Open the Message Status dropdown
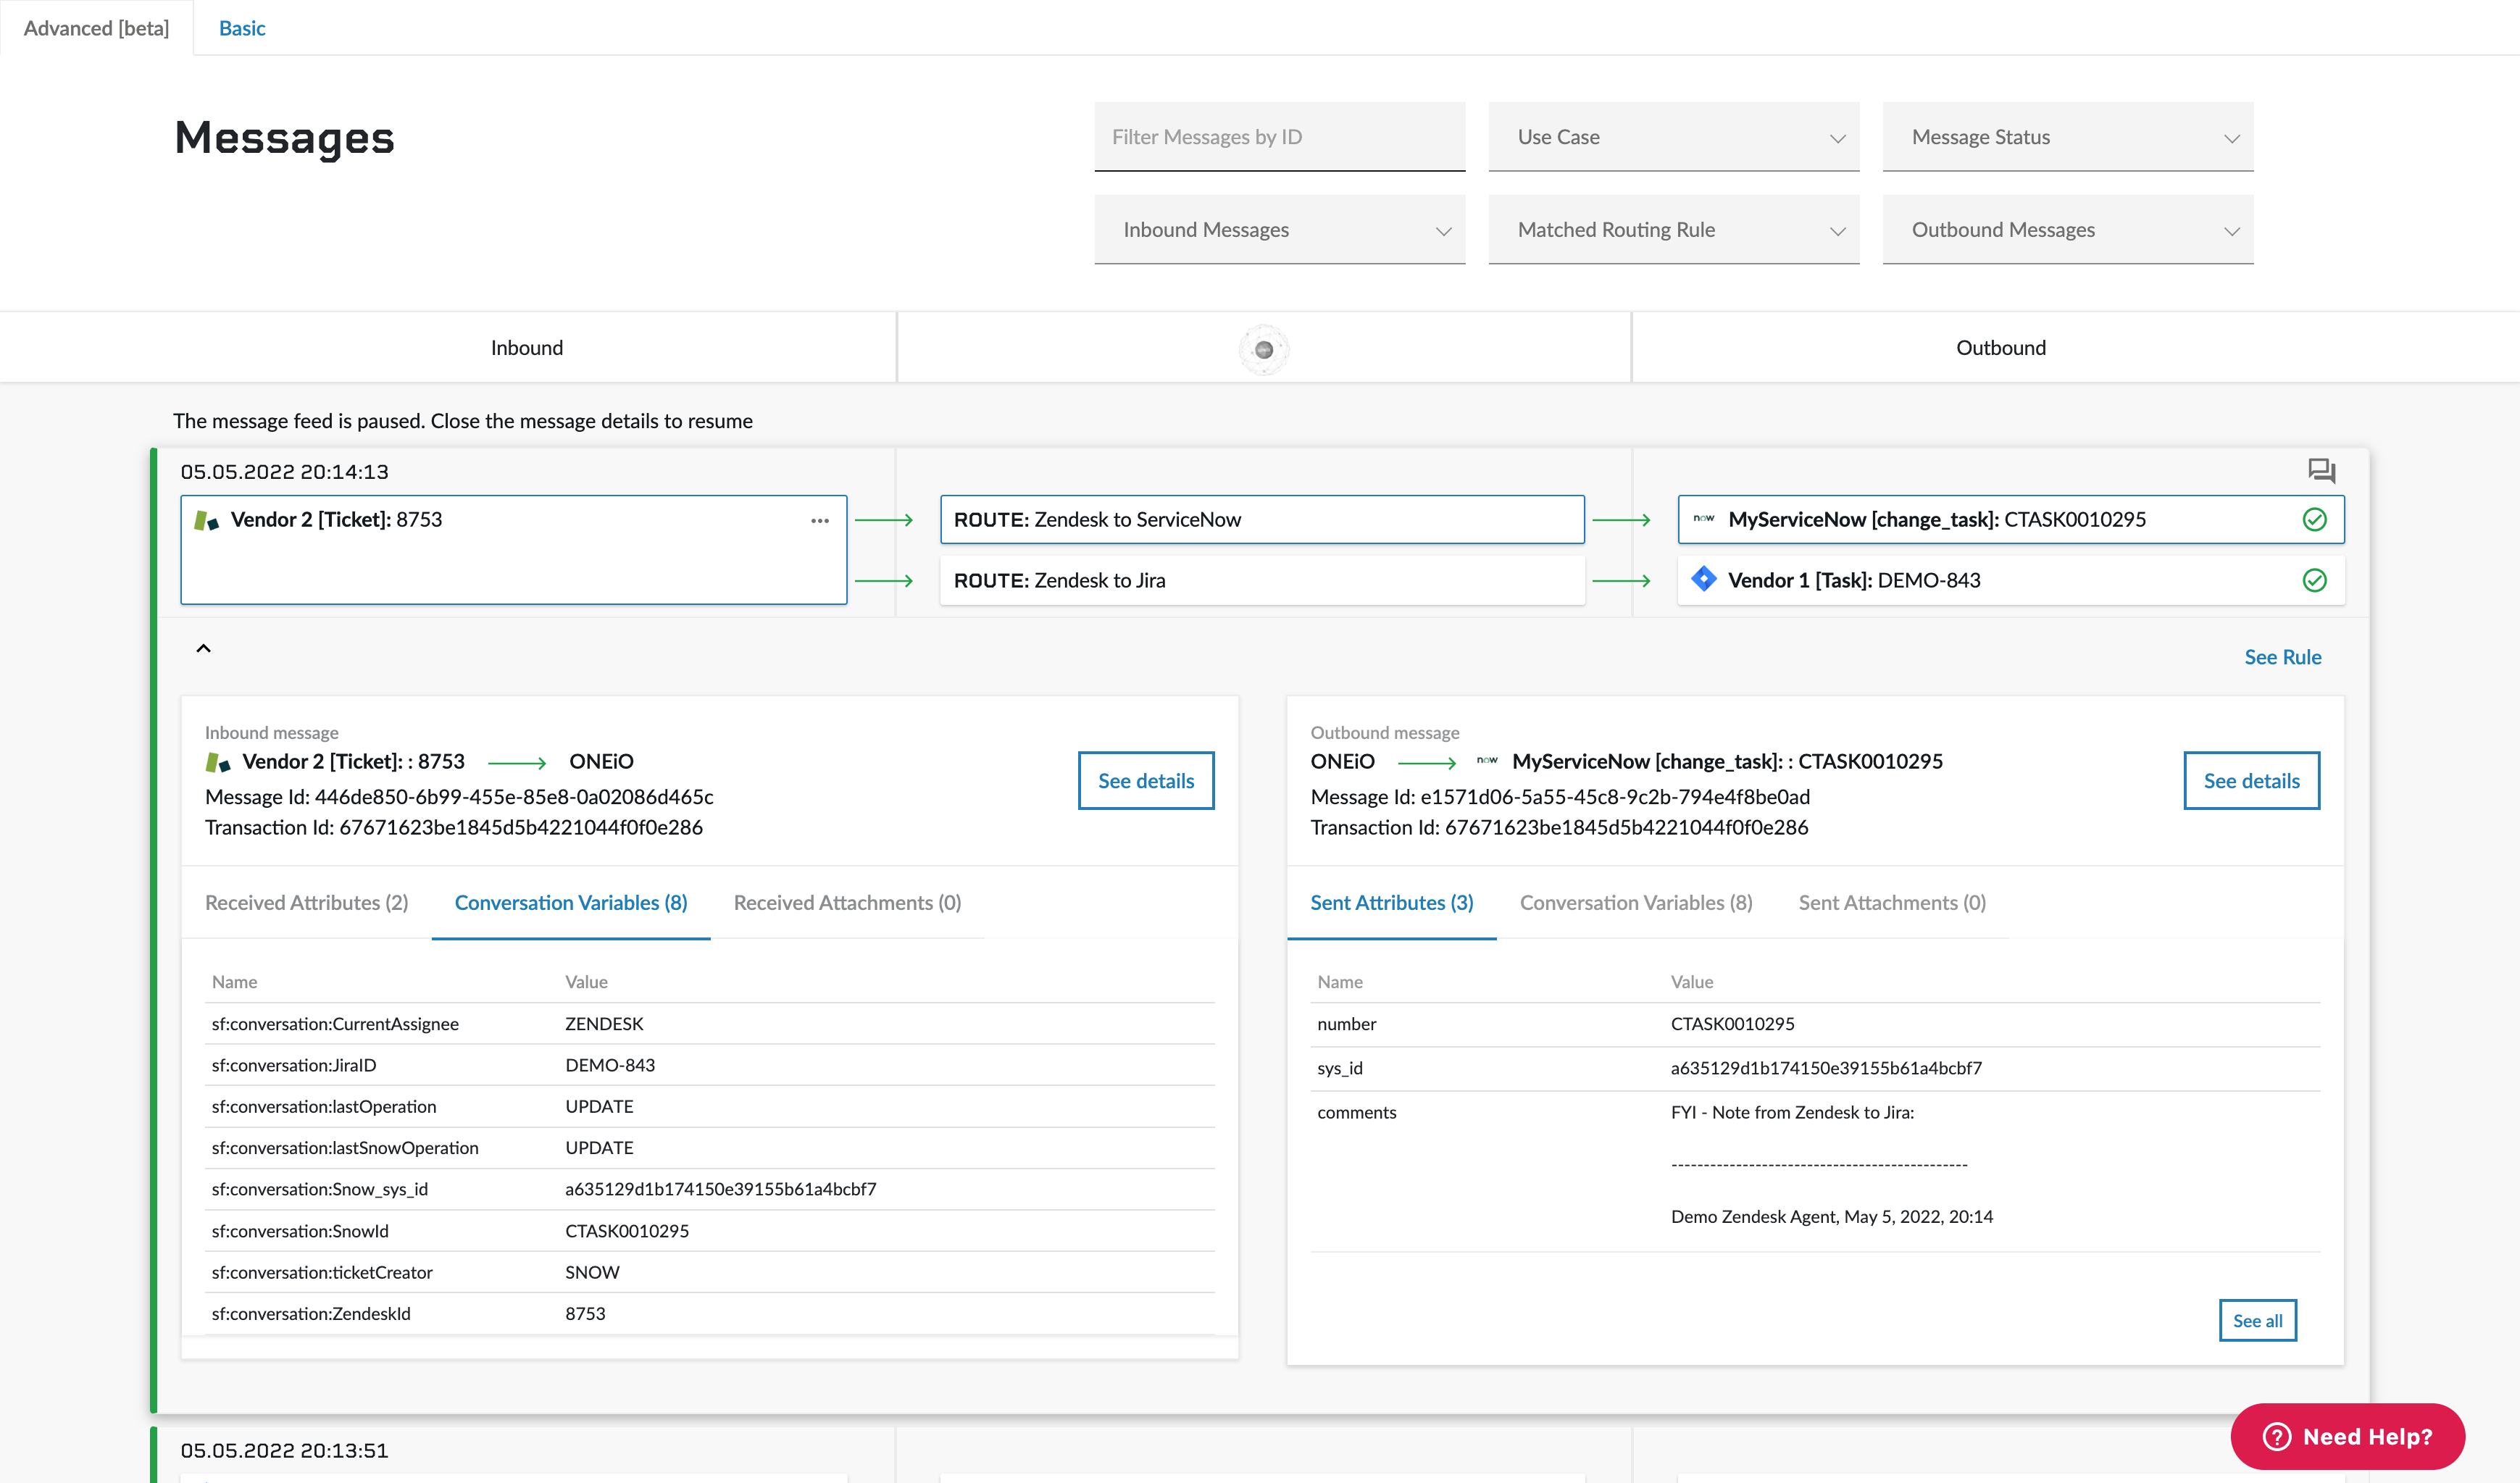2520x1483 pixels. 2067,137
